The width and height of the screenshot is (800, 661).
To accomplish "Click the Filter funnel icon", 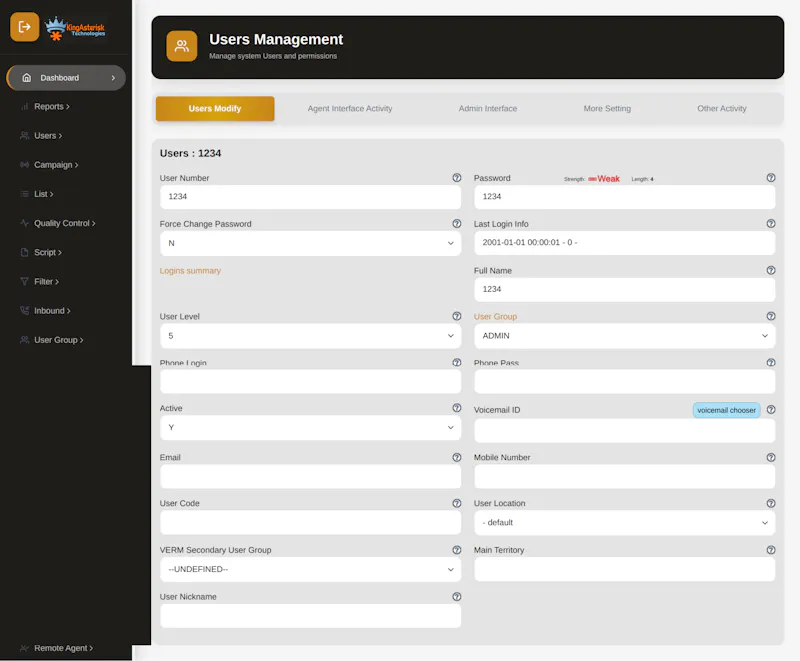I will tap(24, 282).
